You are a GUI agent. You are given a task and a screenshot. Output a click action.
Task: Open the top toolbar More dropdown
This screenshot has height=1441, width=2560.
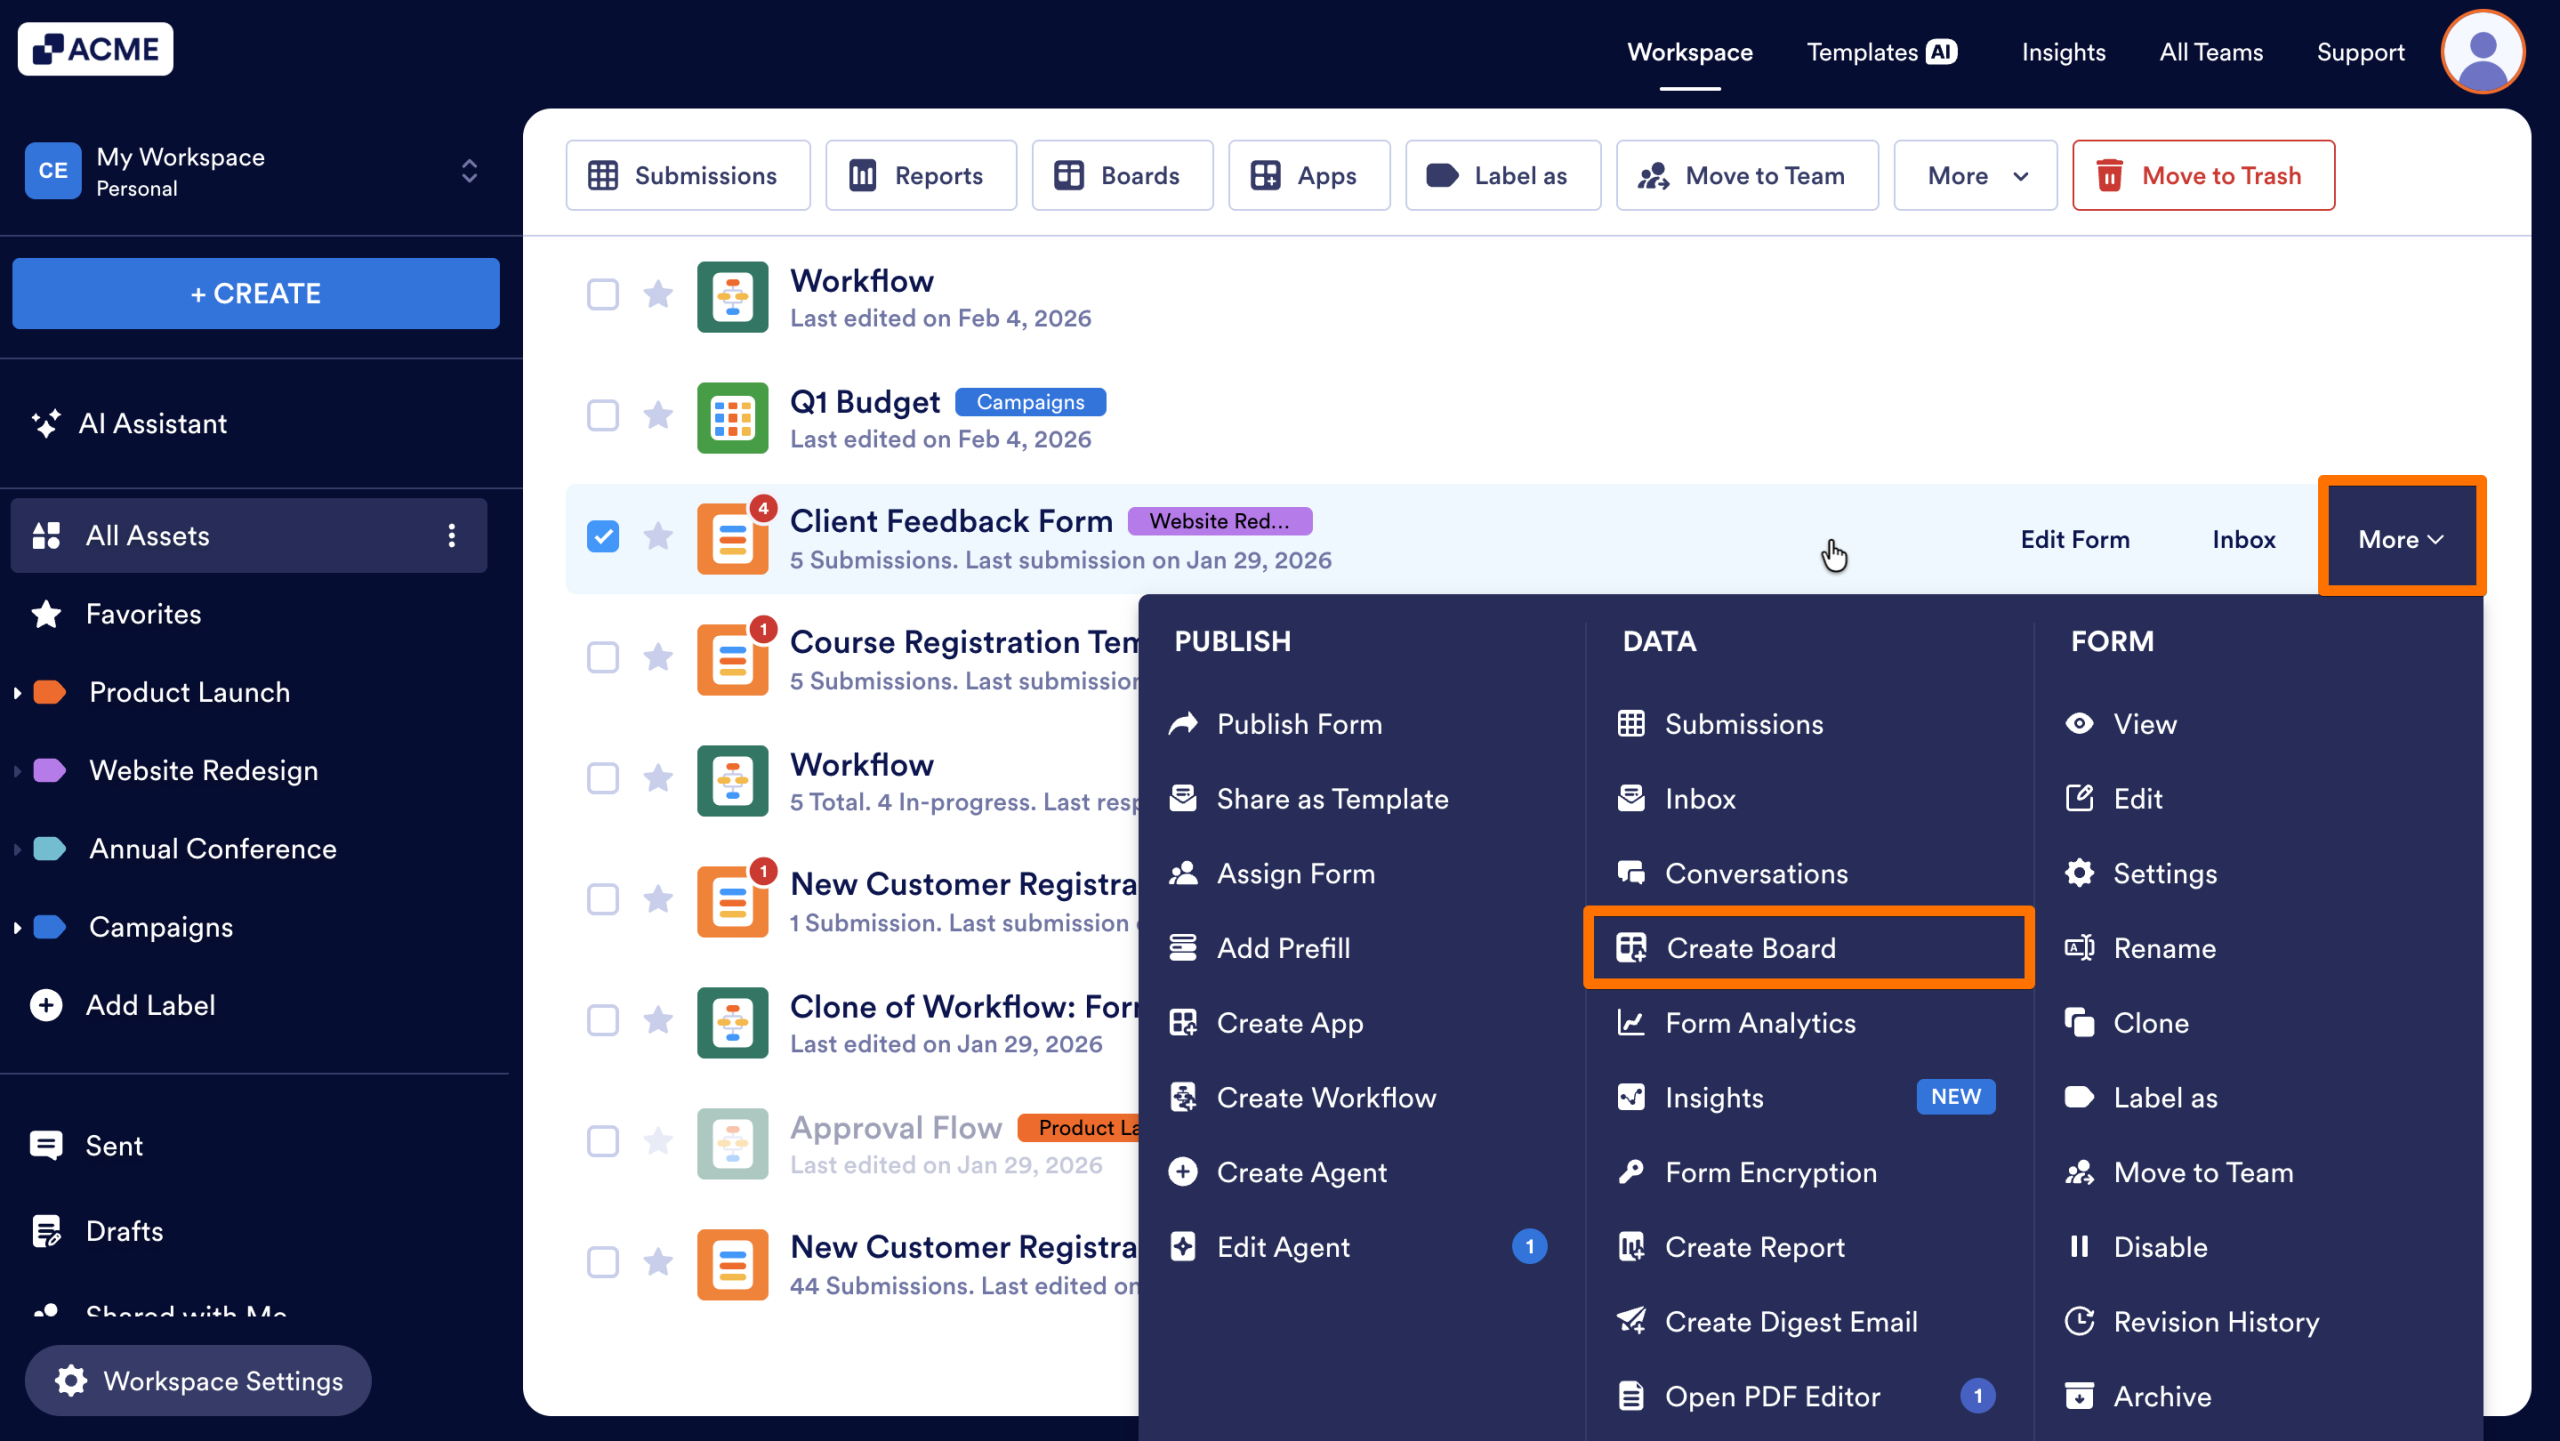tap(1975, 176)
